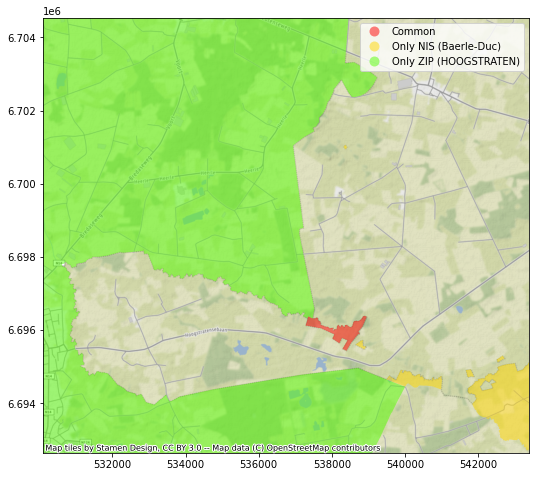Click the 1e6 axis offset label
This screenshot has width=535, height=477.
(52, 11)
